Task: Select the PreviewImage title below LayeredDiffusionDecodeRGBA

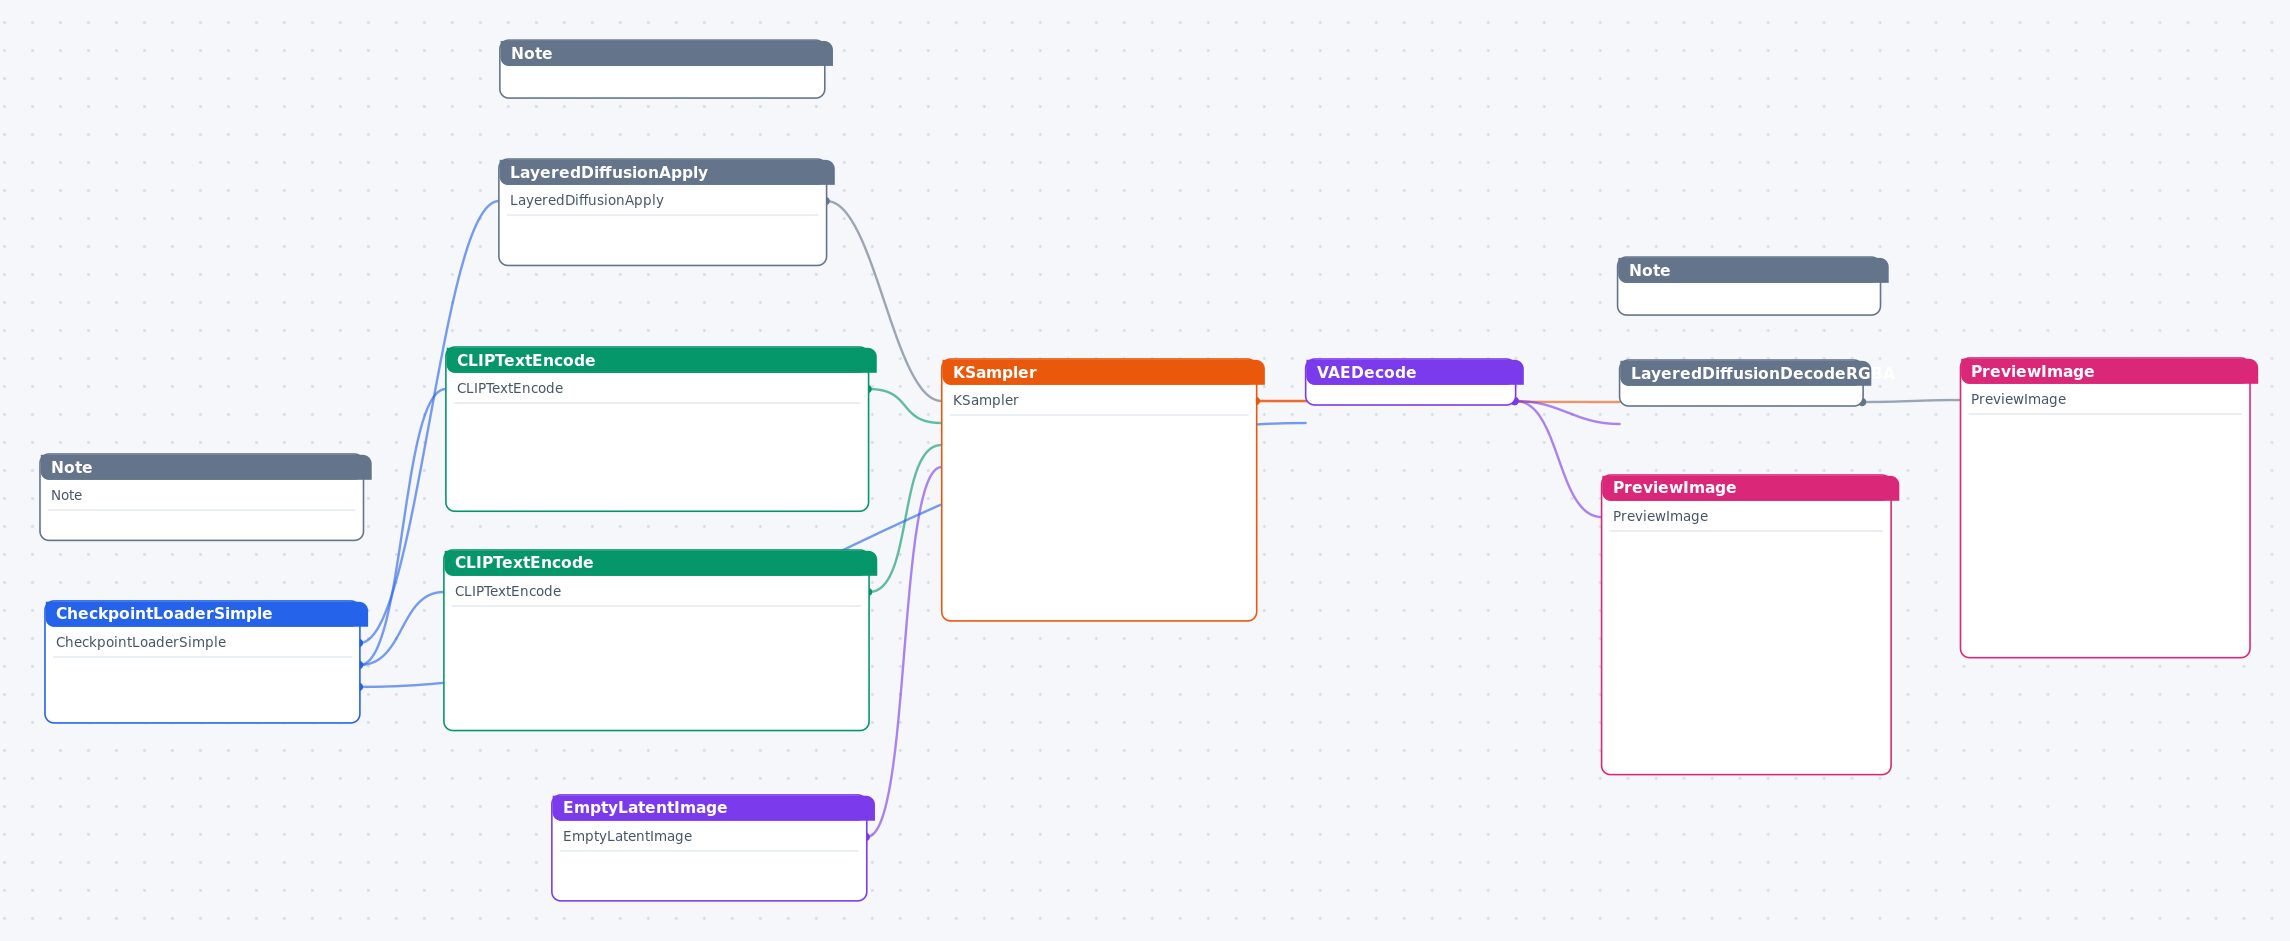Action: (x=1750, y=487)
